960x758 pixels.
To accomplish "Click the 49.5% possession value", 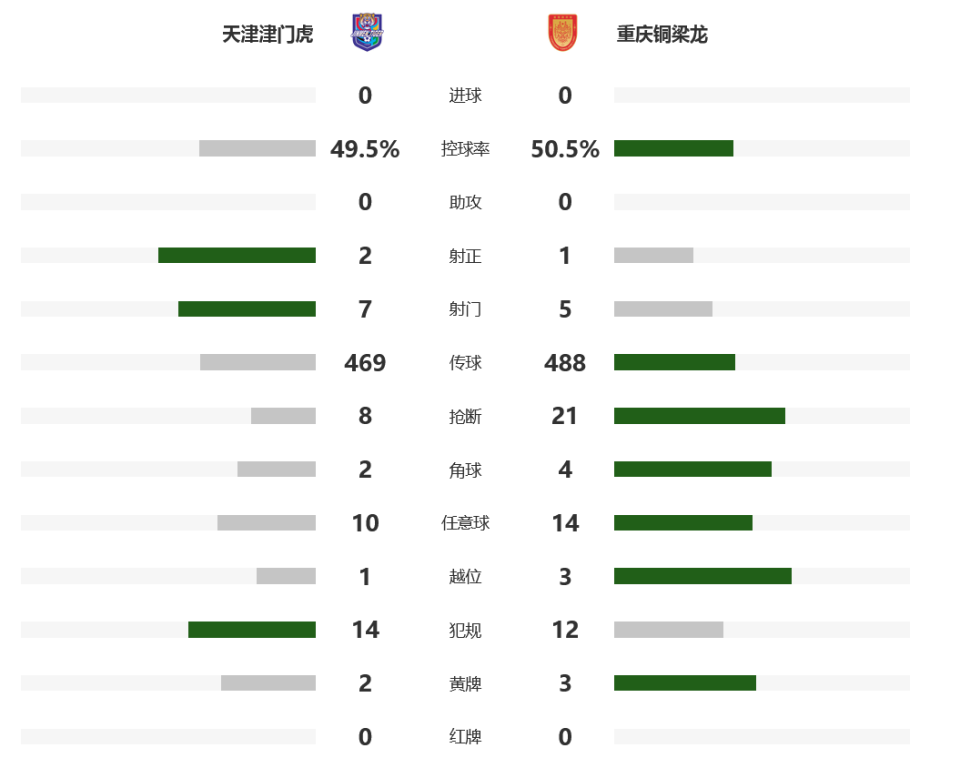I will click(x=365, y=149).
